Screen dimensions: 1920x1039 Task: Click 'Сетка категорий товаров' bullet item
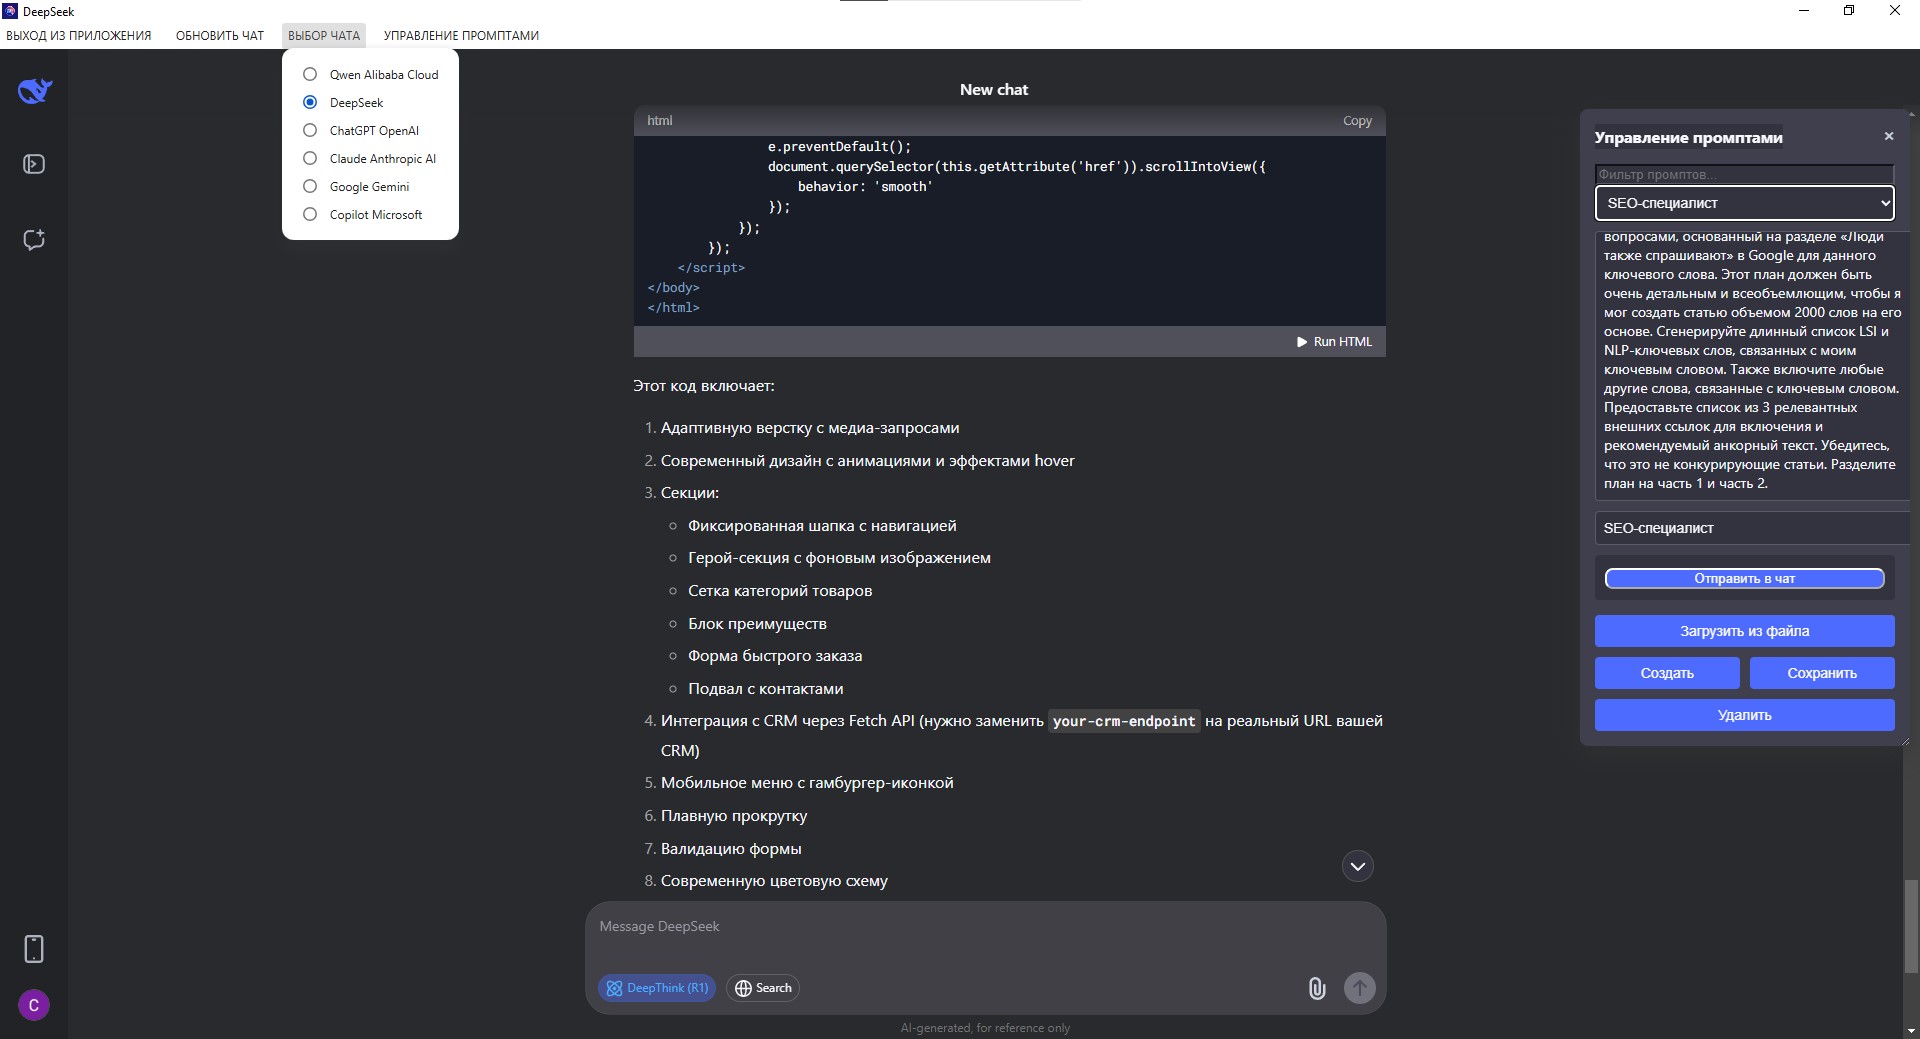[780, 591]
